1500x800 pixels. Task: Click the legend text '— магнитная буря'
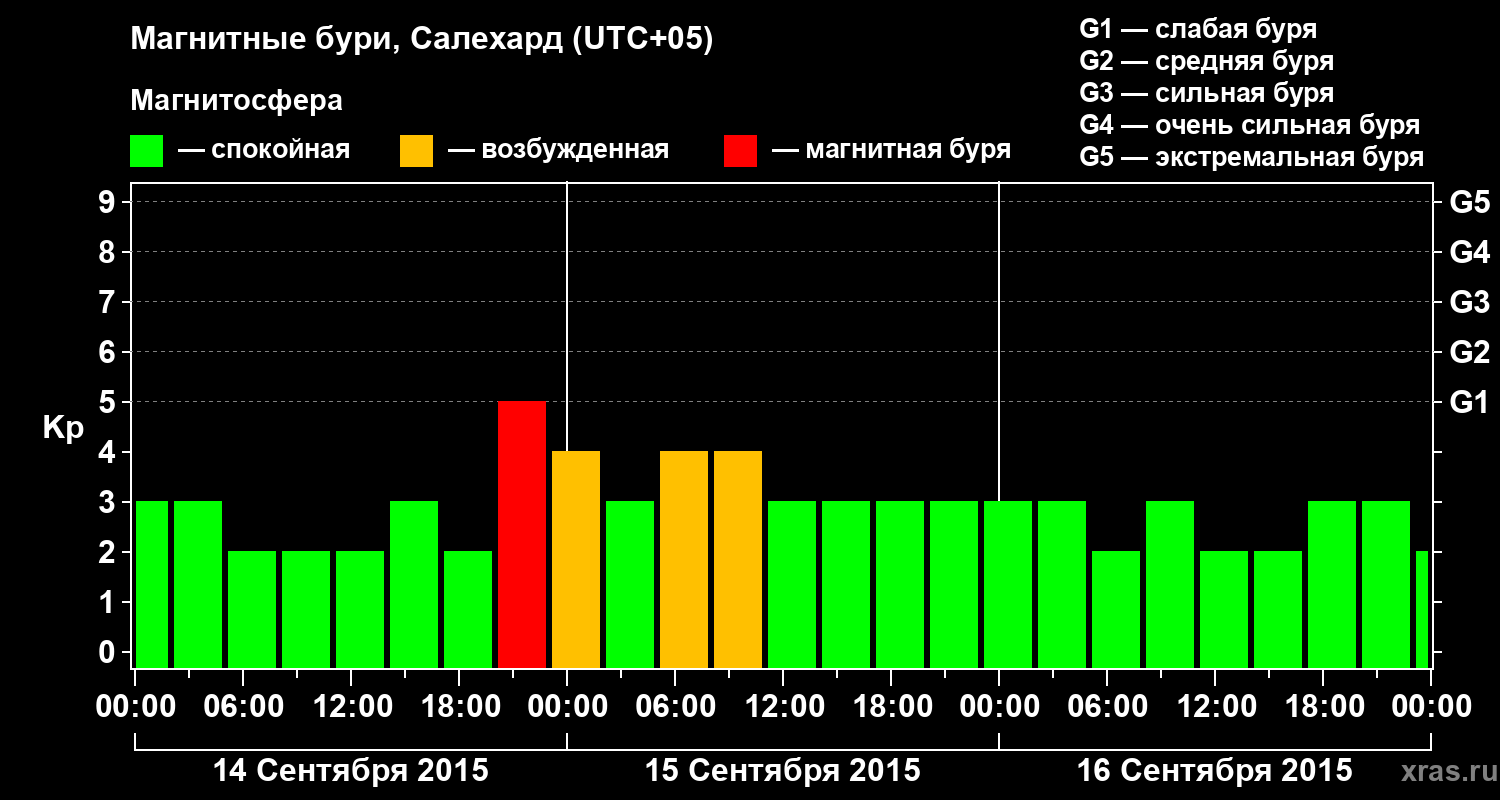(x=891, y=150)
